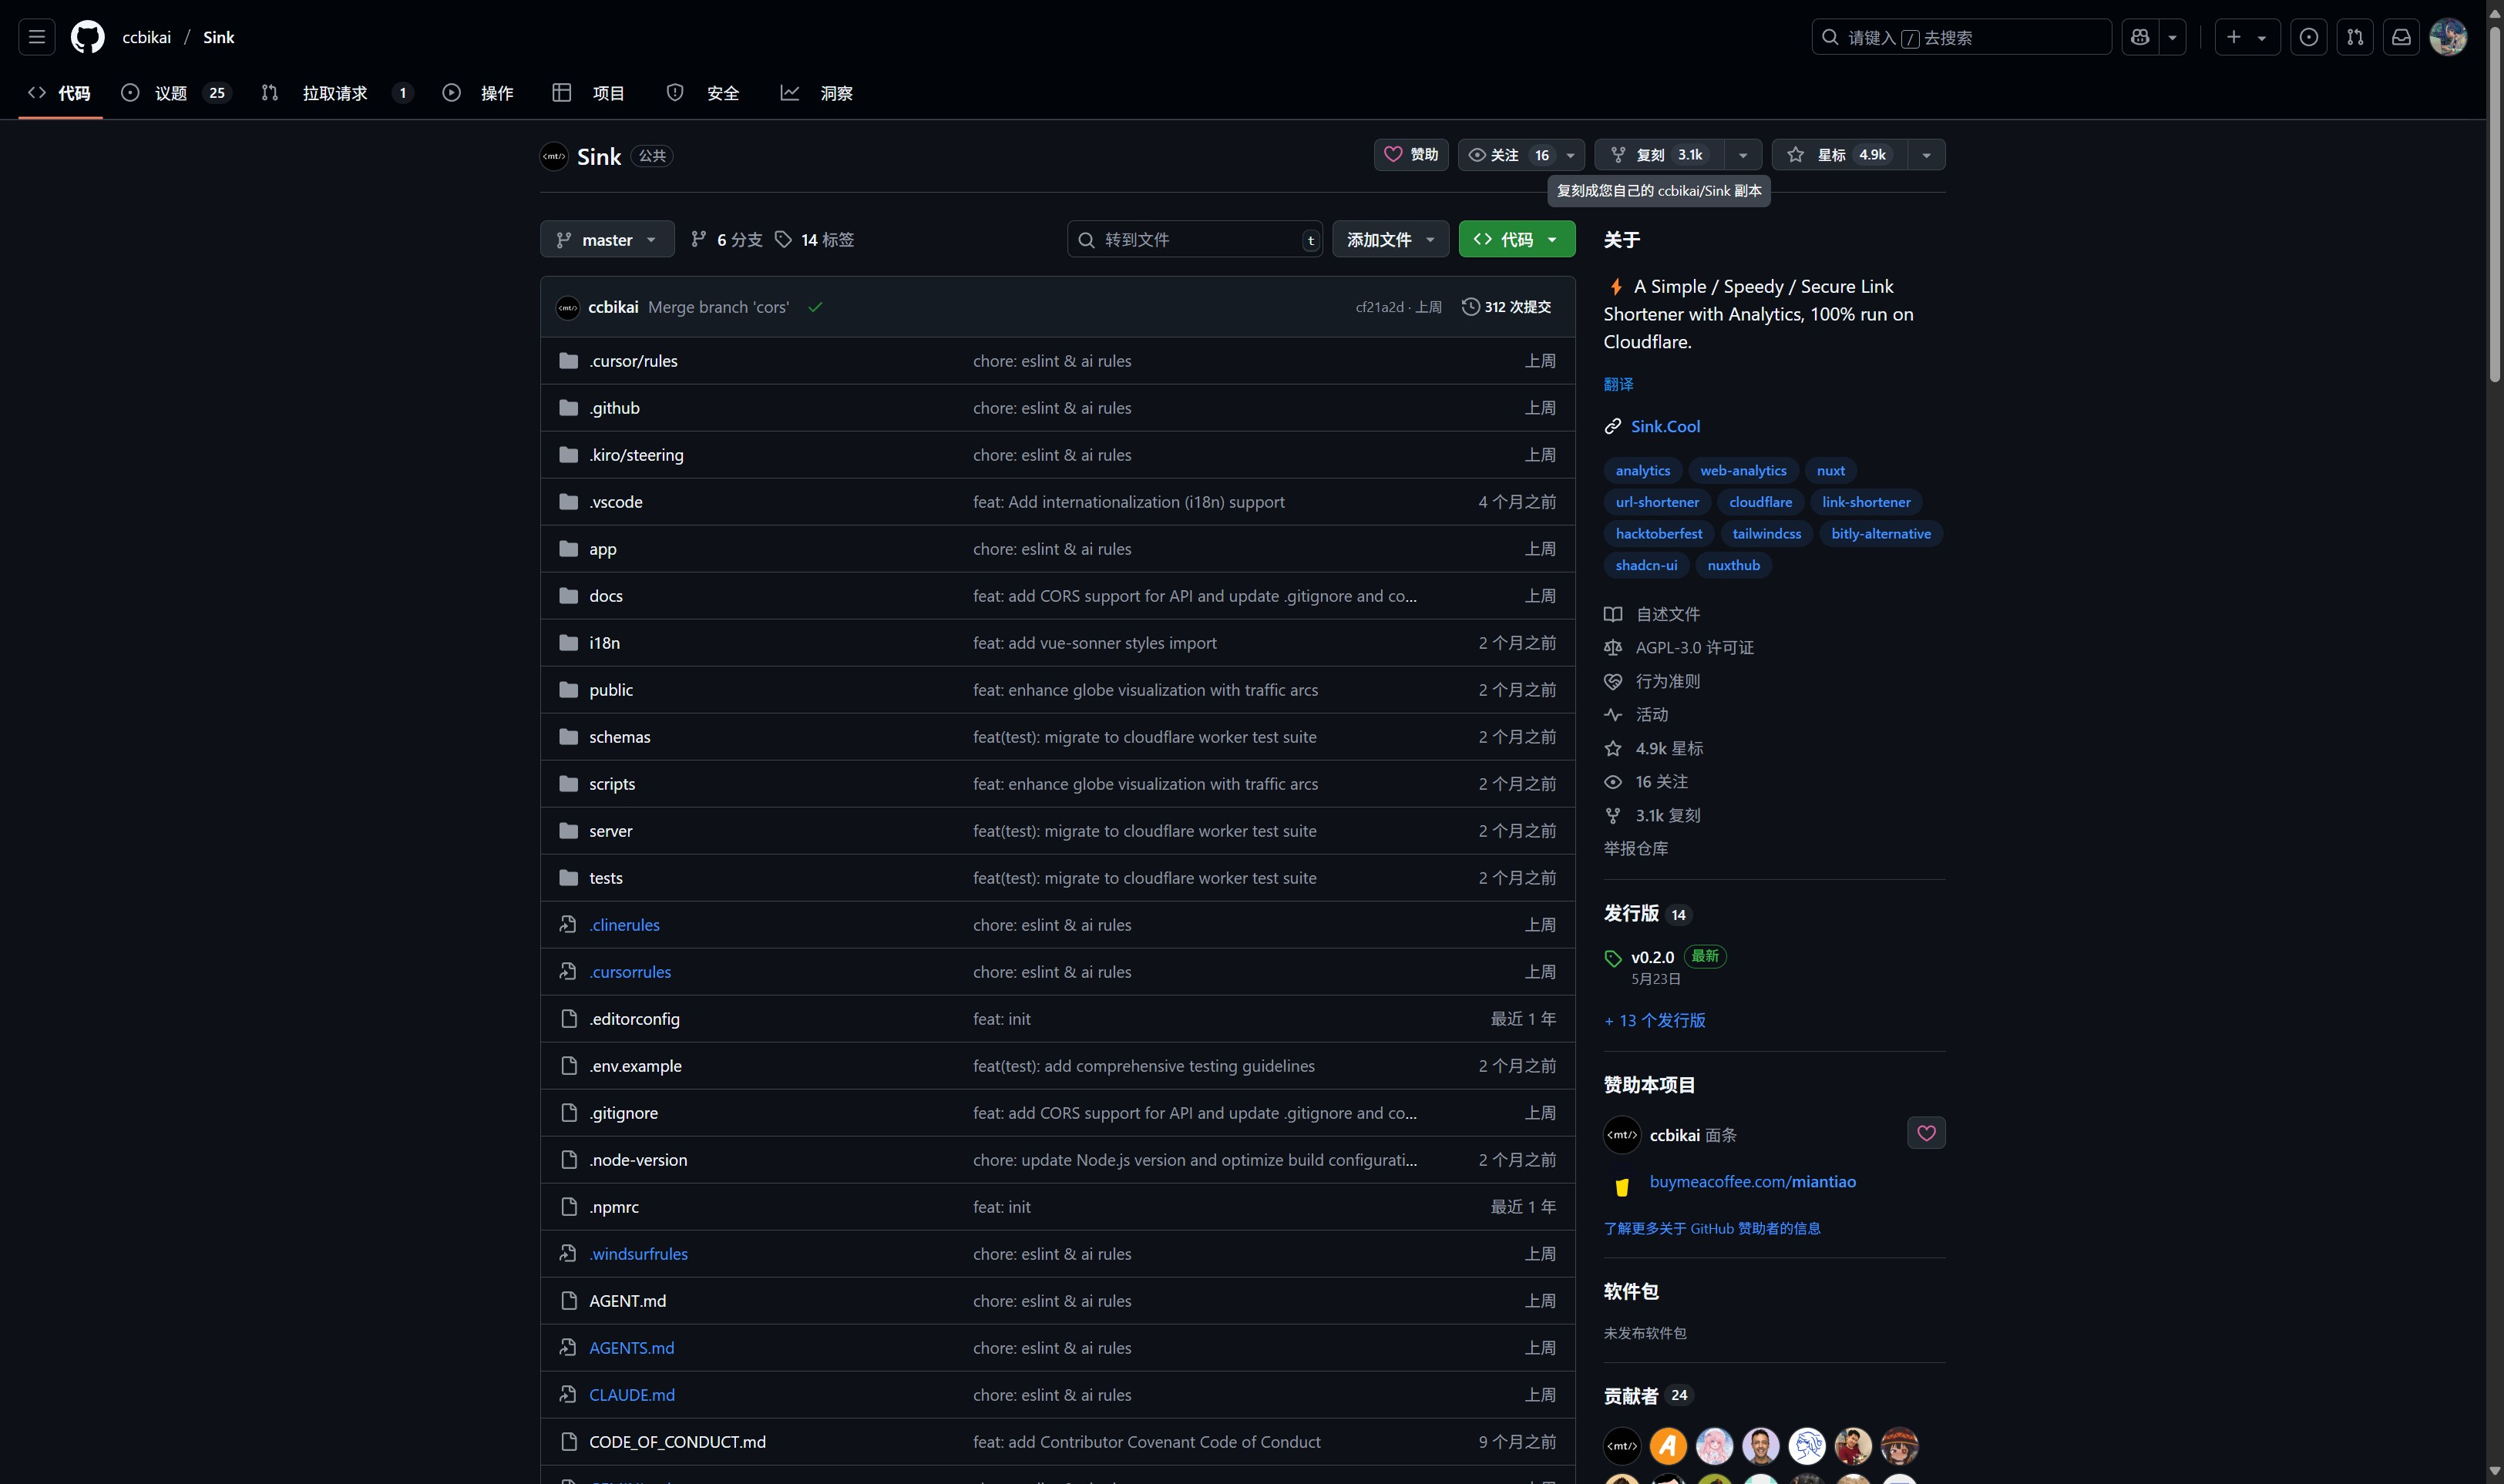Screen dimensions: 2504x1484
Task: Open the hamburger navigation menu
Action: pos(37,37)
